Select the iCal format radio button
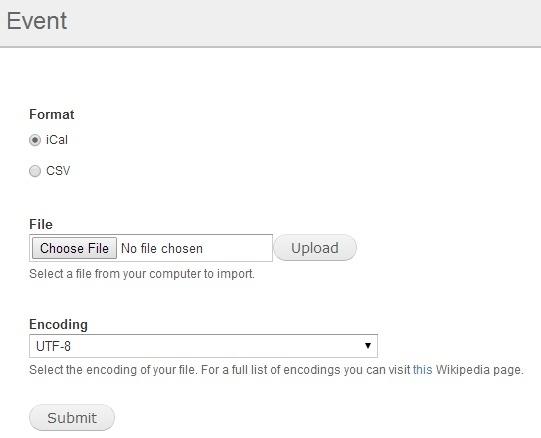Viewport: 541px width, 438px height. click(35, 140)
